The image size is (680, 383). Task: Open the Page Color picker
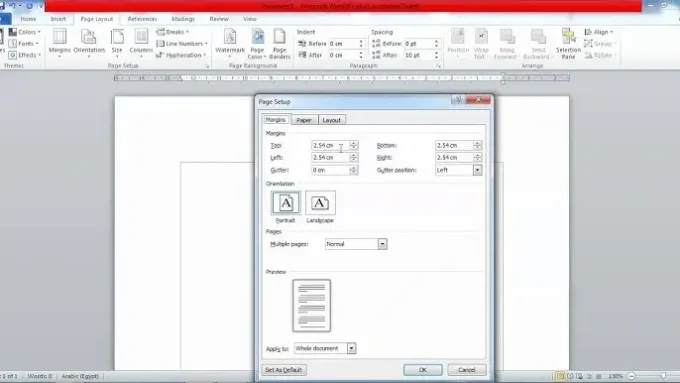[257, 43]
